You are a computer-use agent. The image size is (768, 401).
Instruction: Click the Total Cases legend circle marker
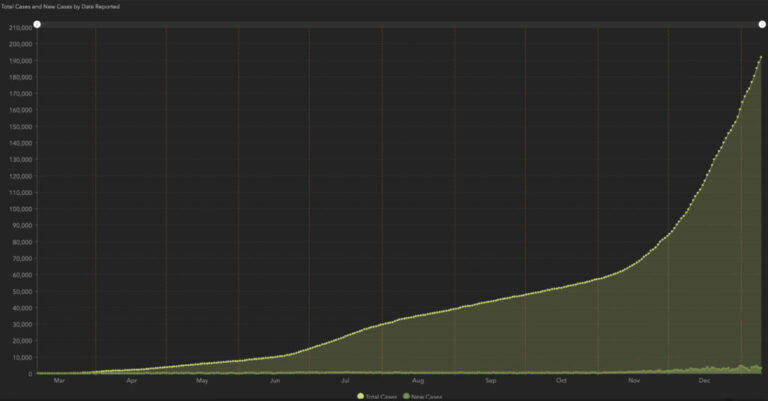[x=361, y=397]
